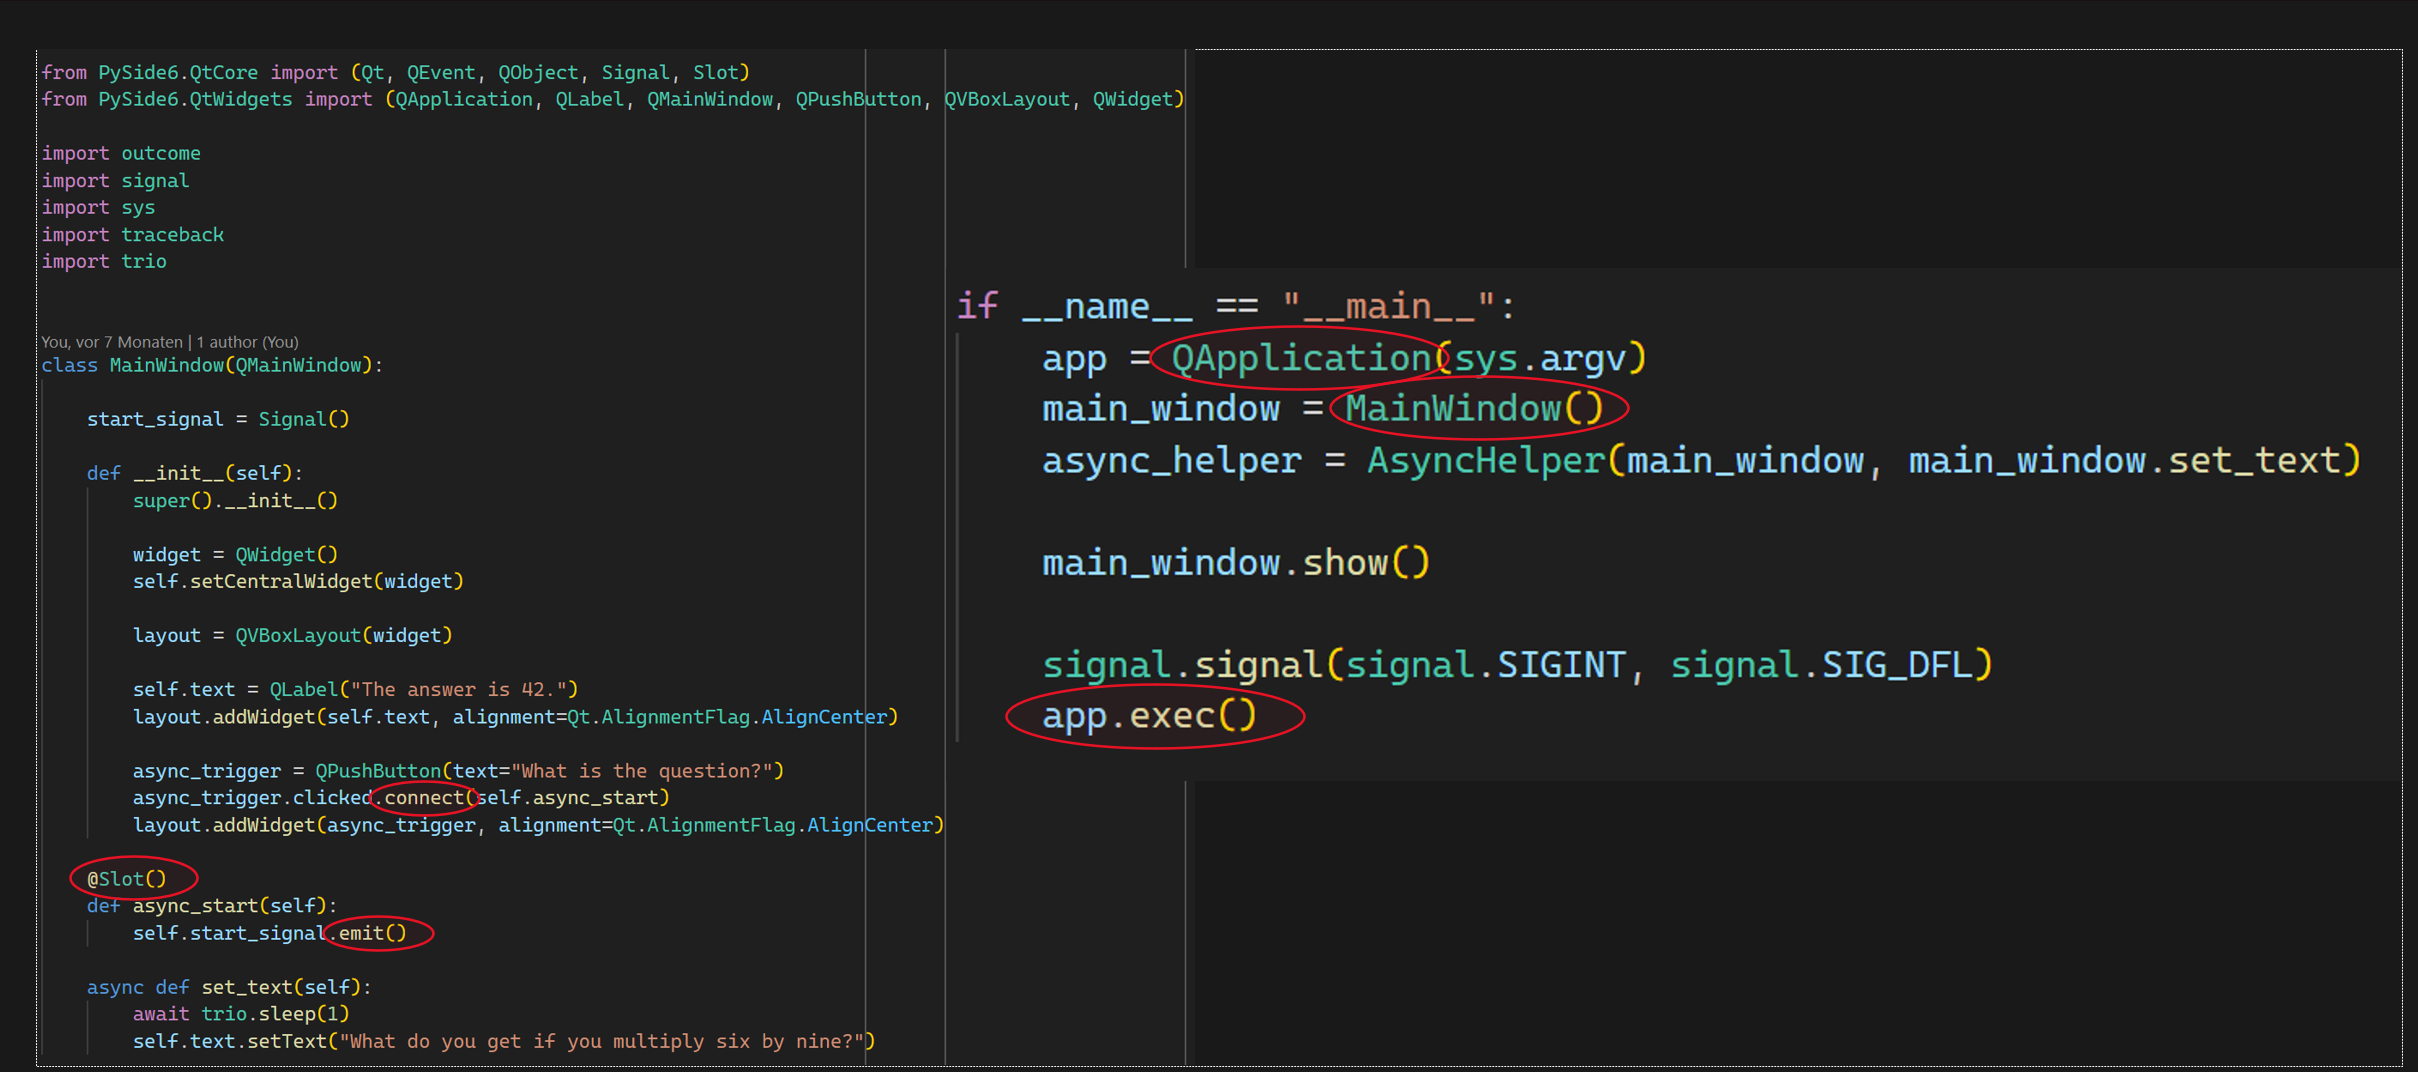The height and width of the screenshot is (1072, 2418).
Task: Click "connect" in async_trigger.clicked line
Action: (424, 797)
